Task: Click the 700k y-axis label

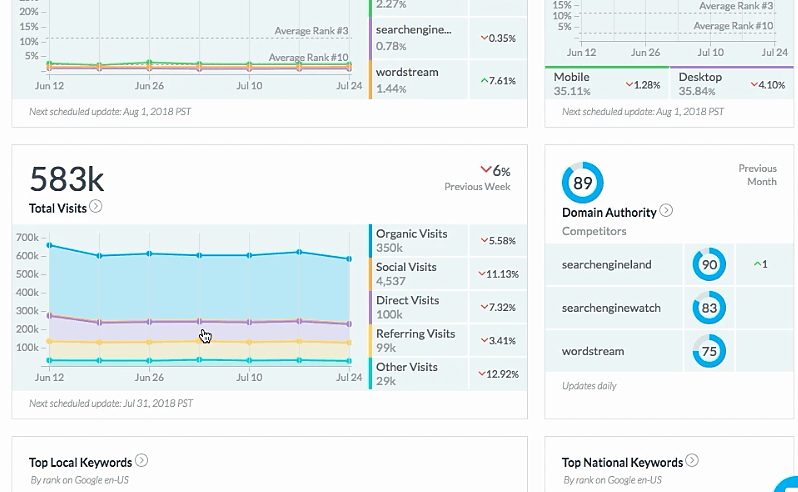Action: click(x=27, y=237)
